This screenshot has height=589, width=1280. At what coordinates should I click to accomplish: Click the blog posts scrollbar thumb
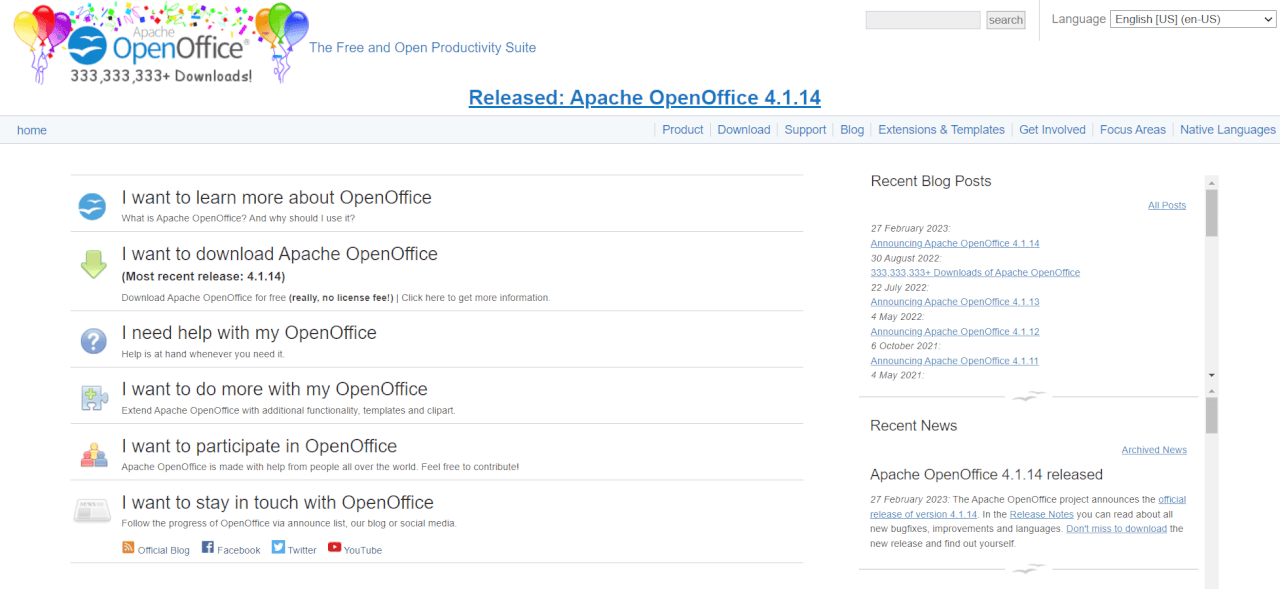click(1212, 212)
